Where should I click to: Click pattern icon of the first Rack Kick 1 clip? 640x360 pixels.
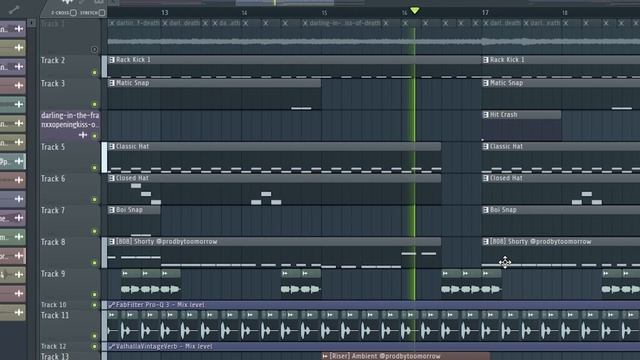(112, 60)
